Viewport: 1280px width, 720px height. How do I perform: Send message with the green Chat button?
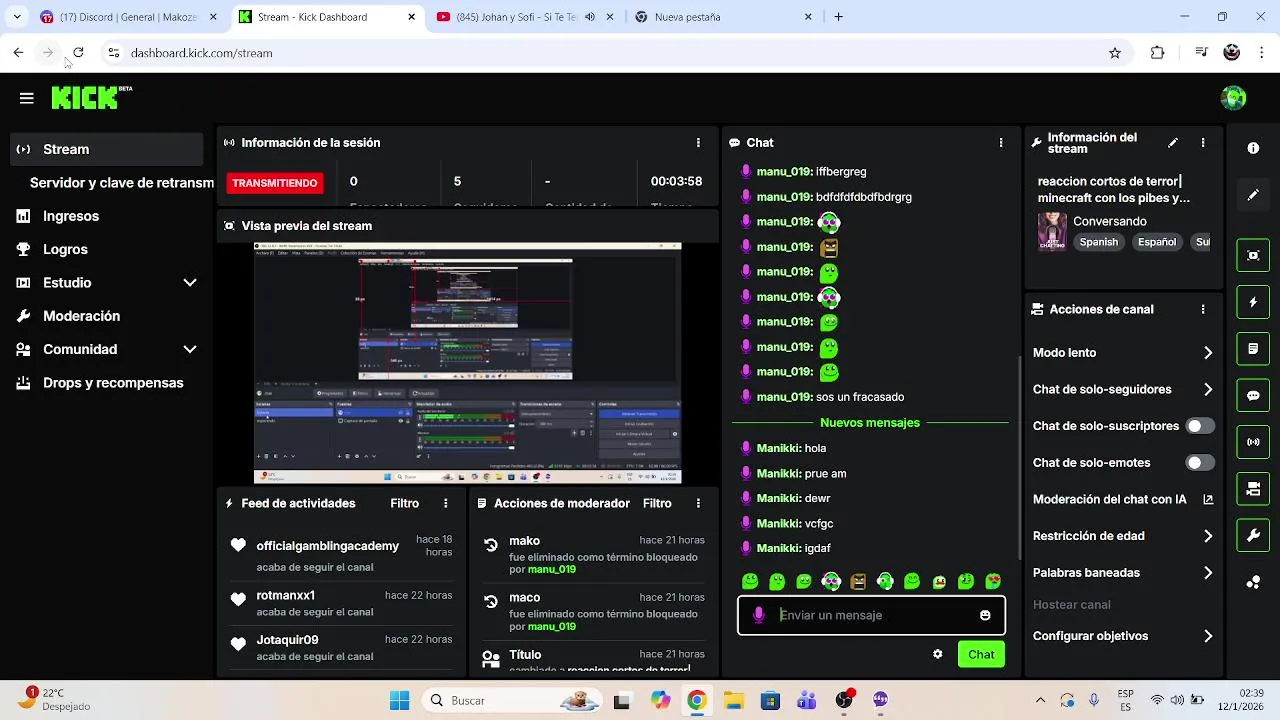pos(981,654)
